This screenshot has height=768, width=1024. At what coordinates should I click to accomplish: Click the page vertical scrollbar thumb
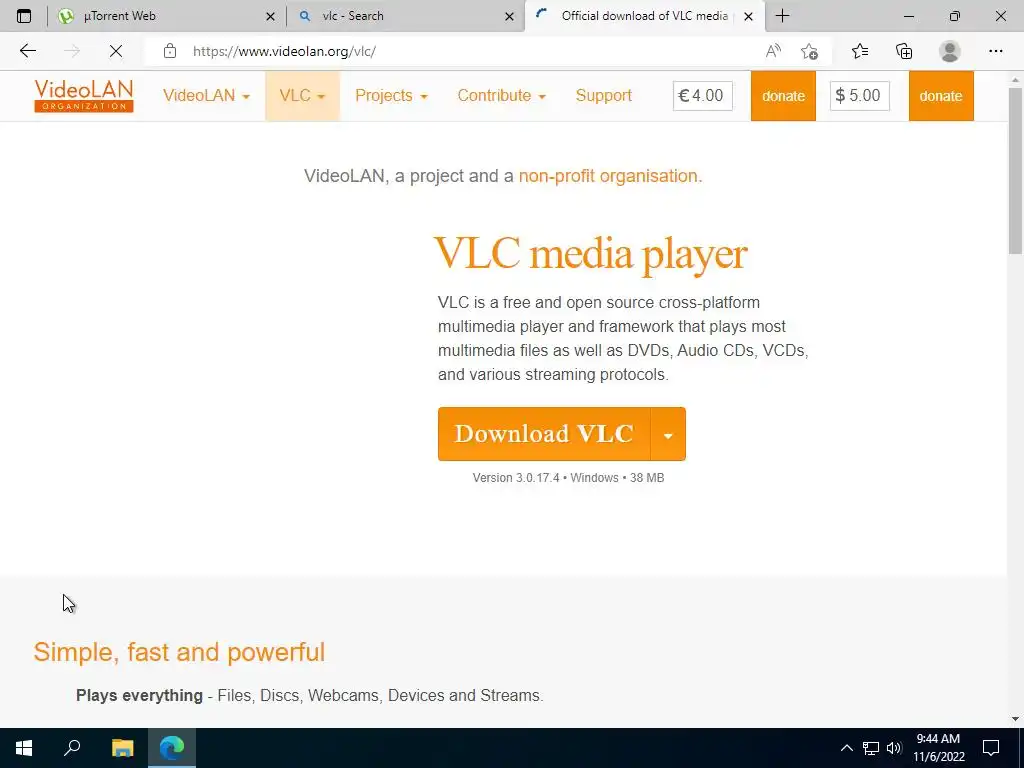[x=1016, y=170]
